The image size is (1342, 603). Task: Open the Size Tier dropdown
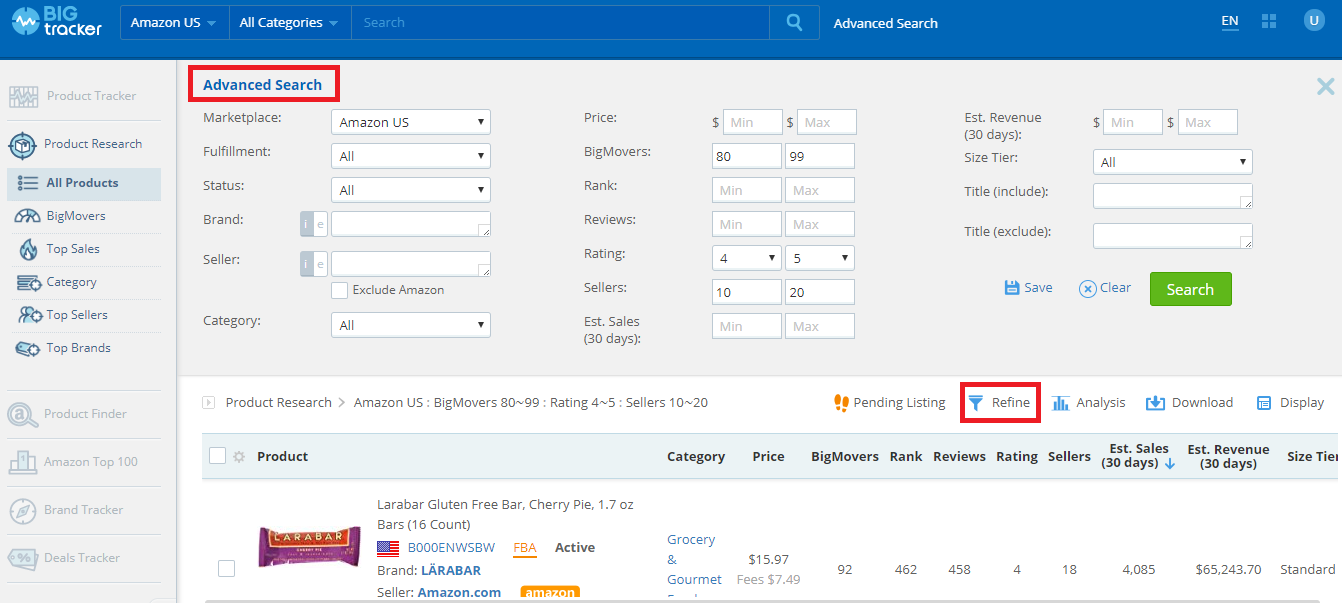click(x=1173, y=162)
